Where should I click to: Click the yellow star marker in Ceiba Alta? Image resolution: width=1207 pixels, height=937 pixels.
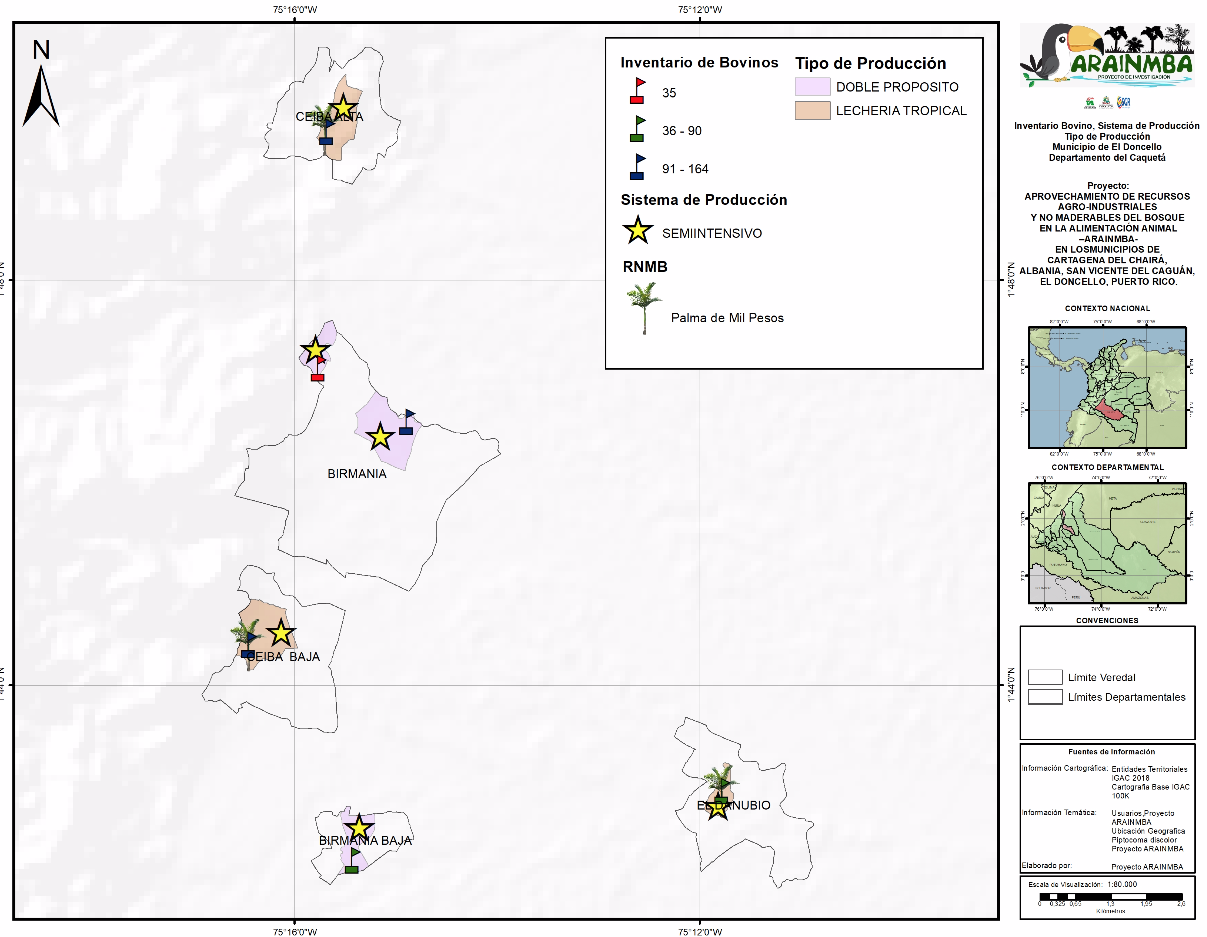[x=343, y=108]
